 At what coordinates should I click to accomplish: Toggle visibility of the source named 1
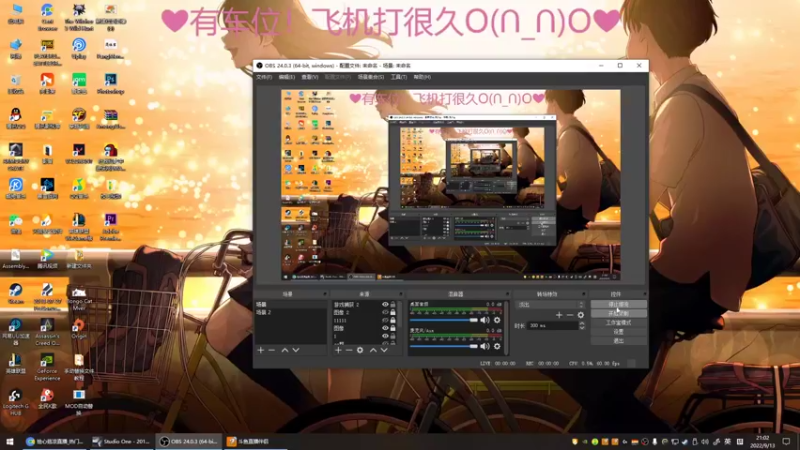(385, 336)
